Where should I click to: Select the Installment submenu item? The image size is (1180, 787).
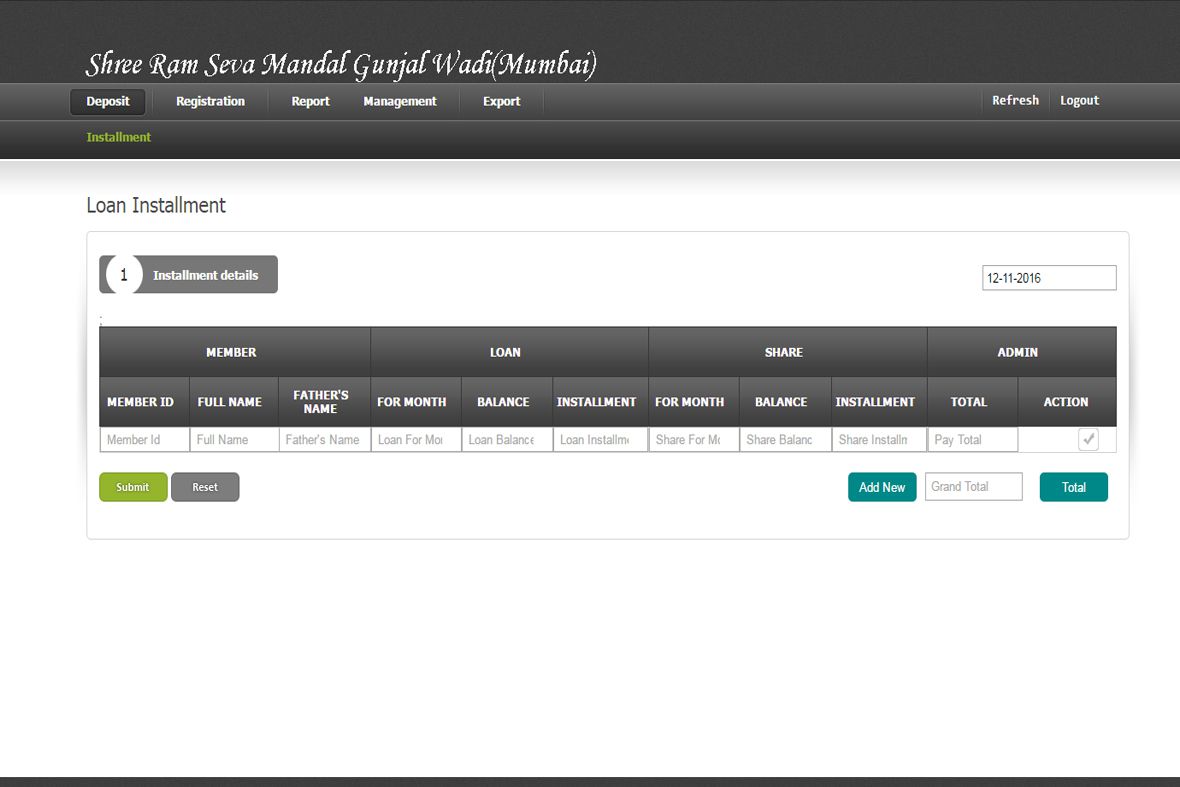pyautogui.click(x=119, y=138)
